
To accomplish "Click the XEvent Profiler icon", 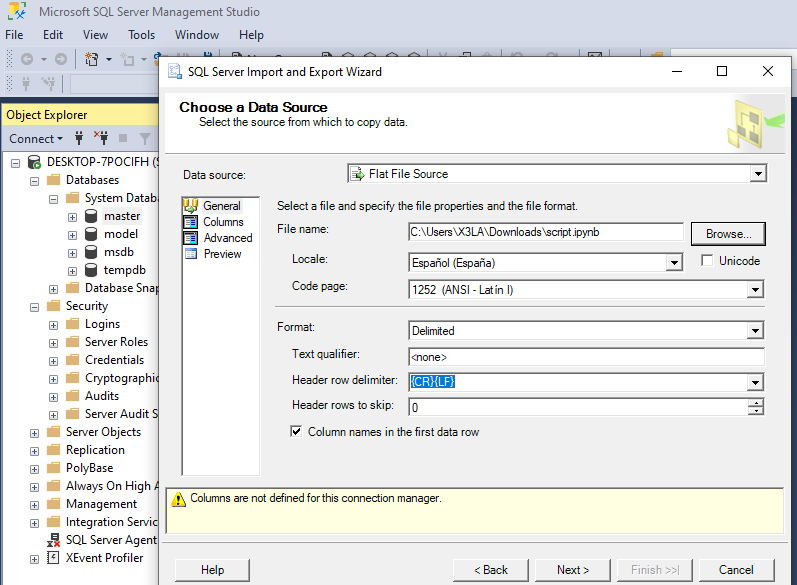I will 54,558.
